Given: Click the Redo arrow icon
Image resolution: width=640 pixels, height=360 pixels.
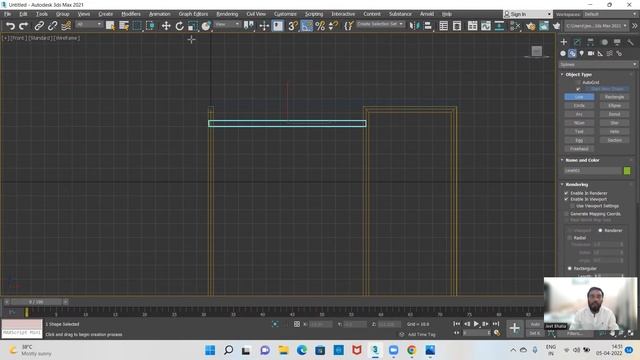Looking at the screenshot, I should click(x=24, y=26).
